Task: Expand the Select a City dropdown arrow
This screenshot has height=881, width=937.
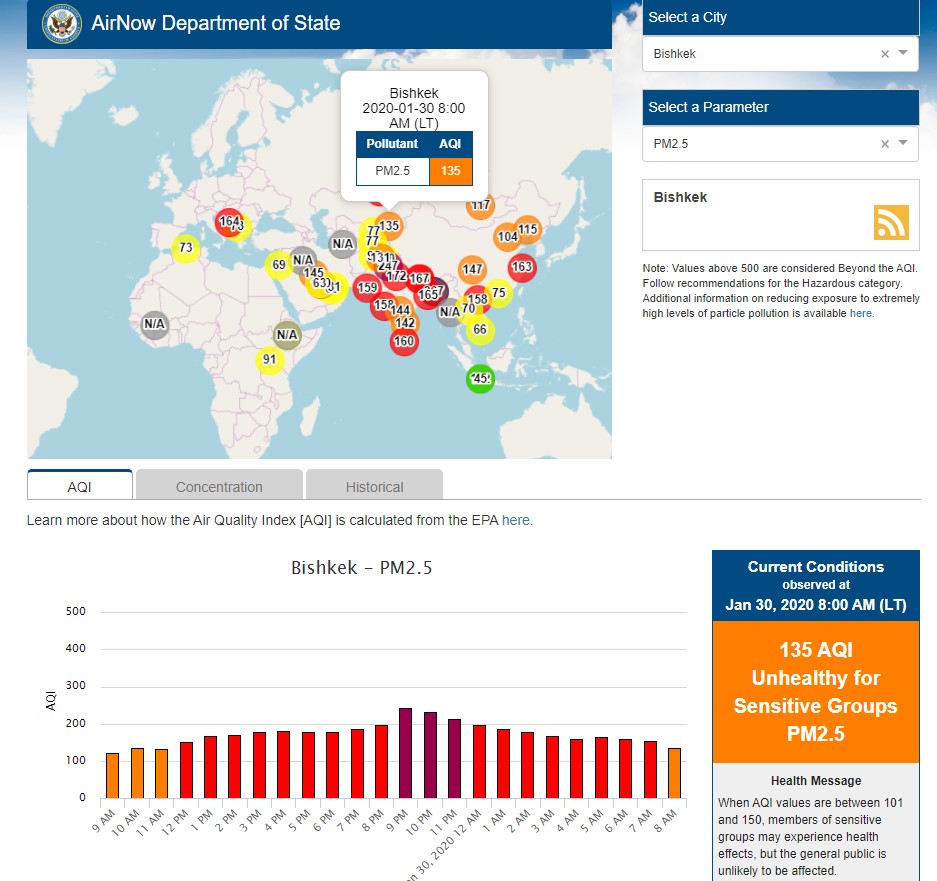Action: [904, 53]
